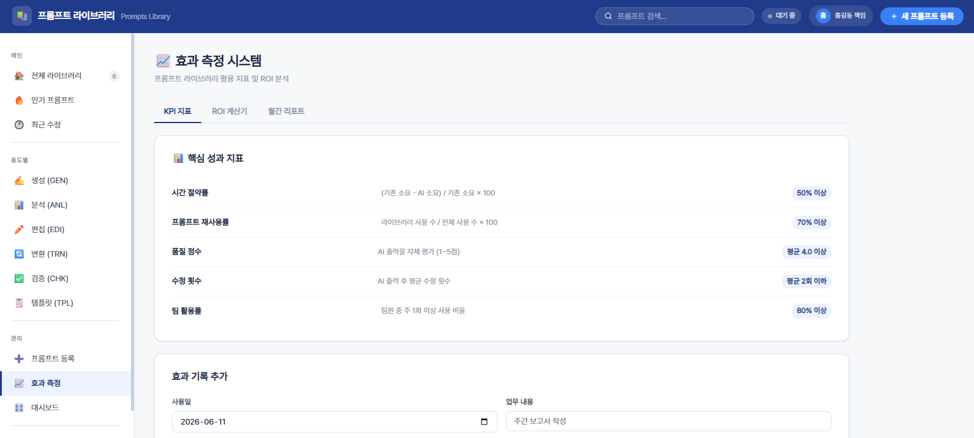Click the text AI 출력물 자체 평가 (1~5점)
The image size is (974, 438).
click(419, 252)
